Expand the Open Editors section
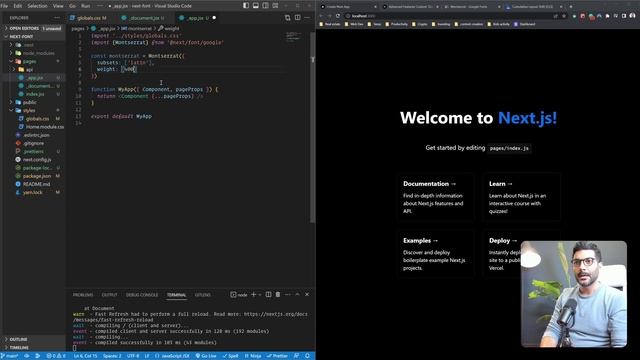The height and width of the screenshot is (360, 640). (33, 28)
